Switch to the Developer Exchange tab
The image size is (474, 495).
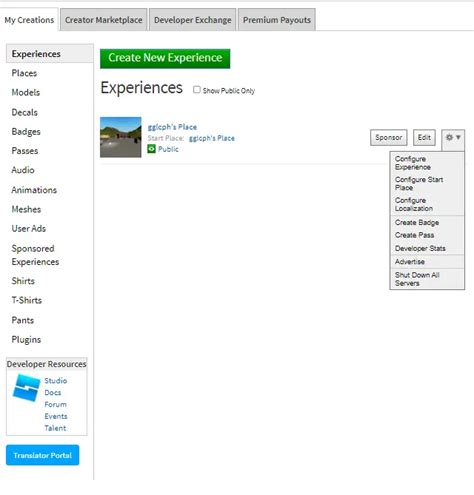coord(193,20)
